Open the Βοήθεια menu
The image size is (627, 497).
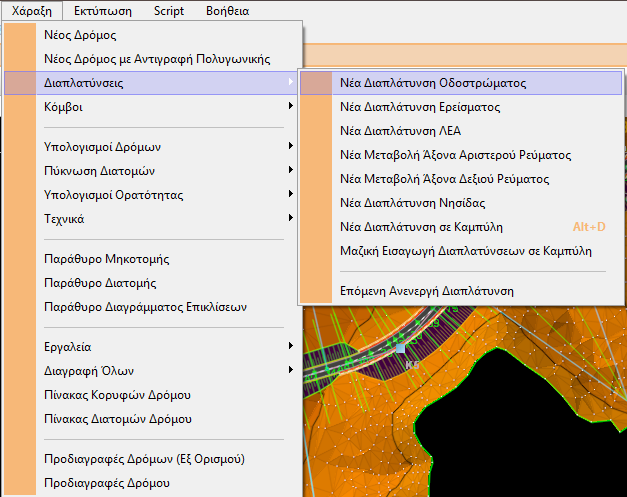(x=228, y=11)
